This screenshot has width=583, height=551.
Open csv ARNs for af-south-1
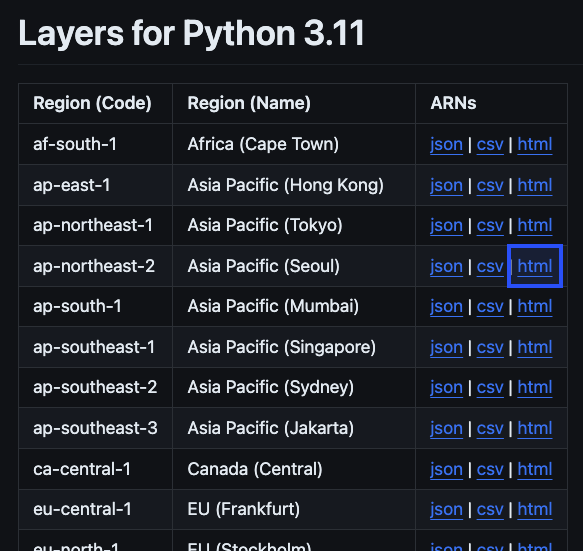click(x=490, y=144)
